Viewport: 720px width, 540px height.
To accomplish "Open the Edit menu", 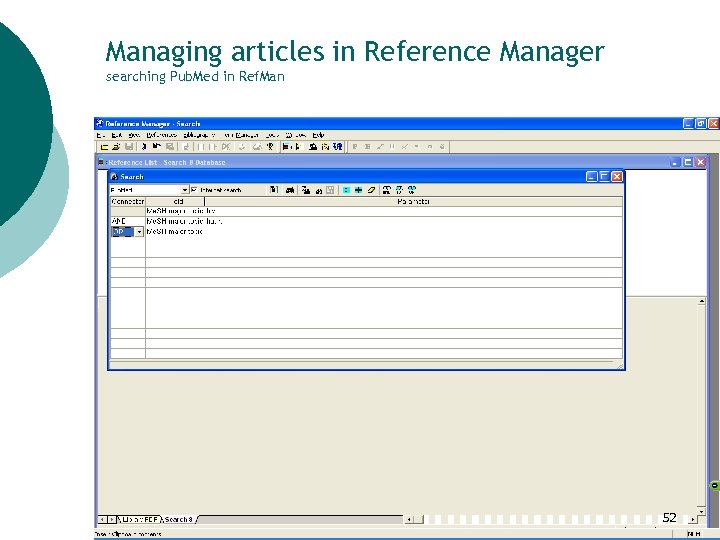I will point(117,135).
